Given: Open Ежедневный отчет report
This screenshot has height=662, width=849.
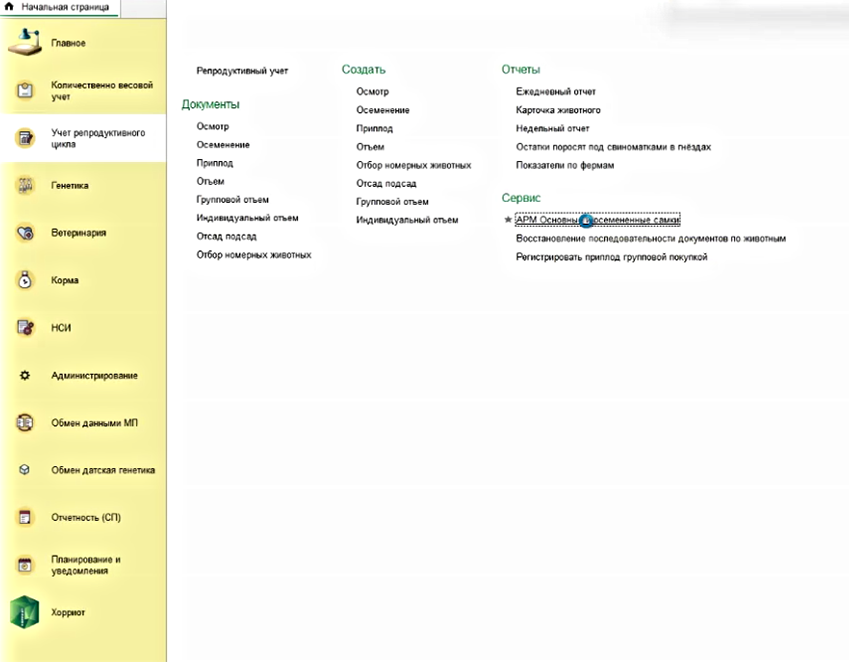Looking at the screenshot, I should [x=555, y=91].
